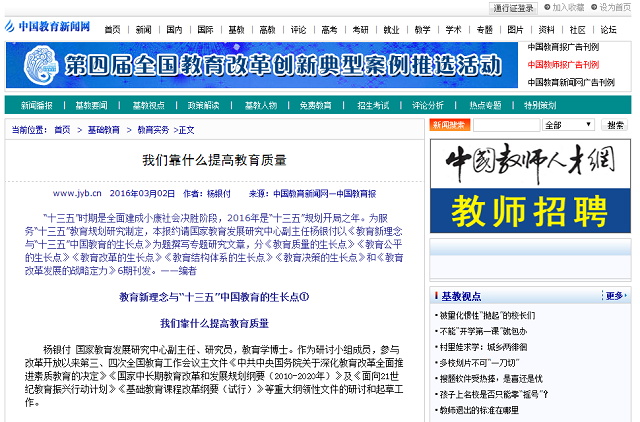Viewport: 640px width, 422px height.
Task: Go to 基础教育 in breadcrumb
Action: (104, 130)
